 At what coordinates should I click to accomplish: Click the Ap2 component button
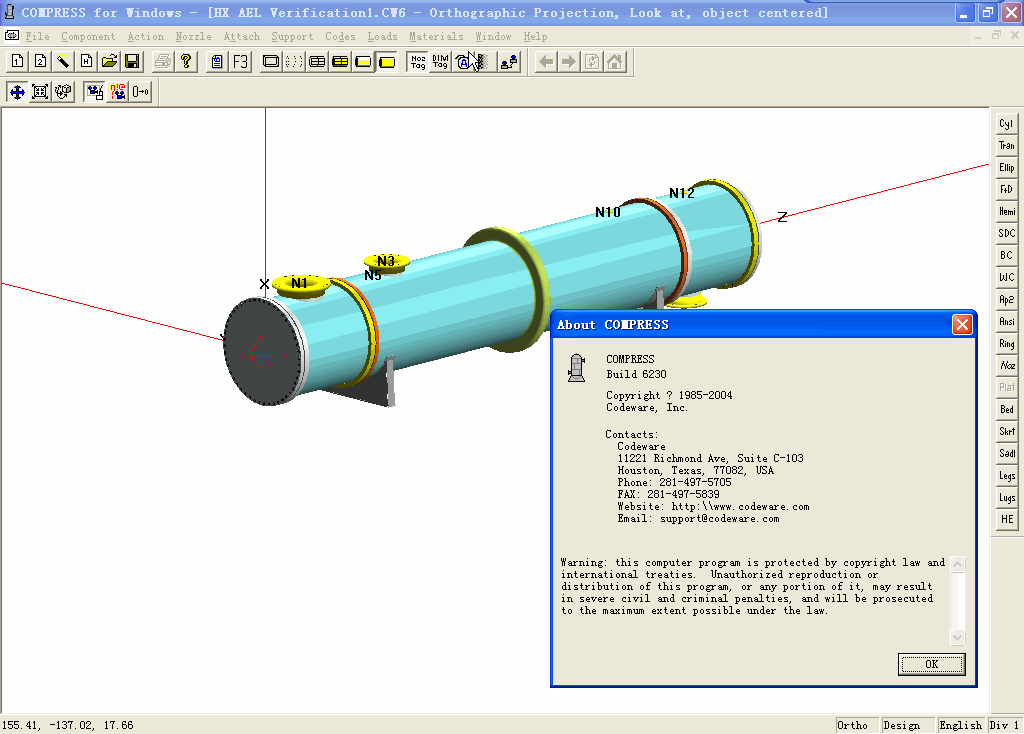(1006, 300)
